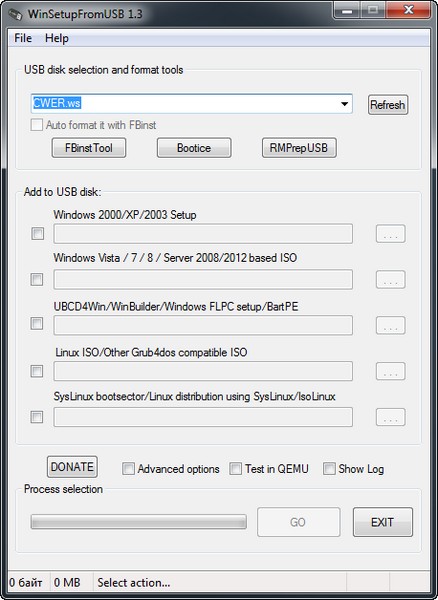The width and height of the screenshot is (438, 600).
Task: Click the 0 байт status bar entry
Action: tap(26, 583)
